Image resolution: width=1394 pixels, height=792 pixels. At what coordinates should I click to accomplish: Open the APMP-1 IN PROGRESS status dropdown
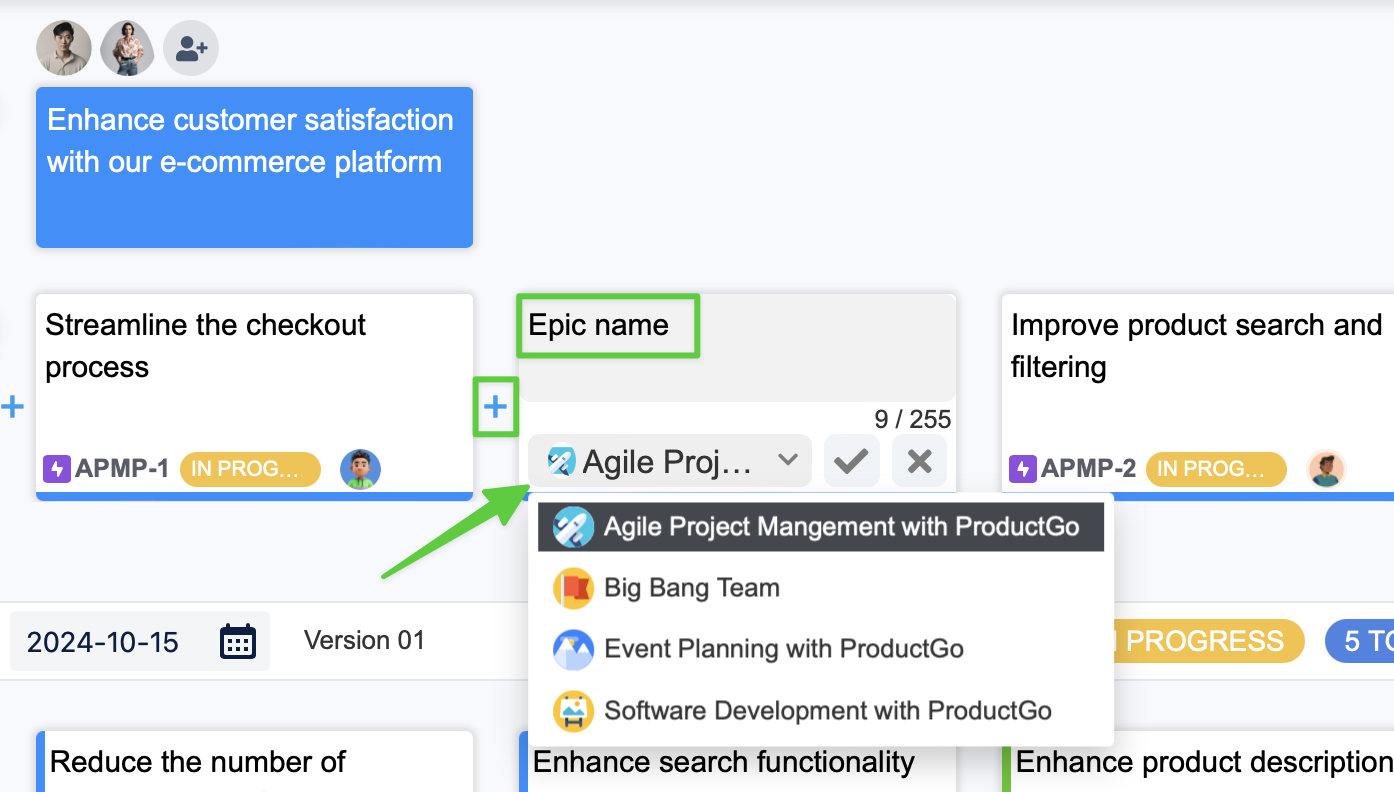click(x=250, y=468)
